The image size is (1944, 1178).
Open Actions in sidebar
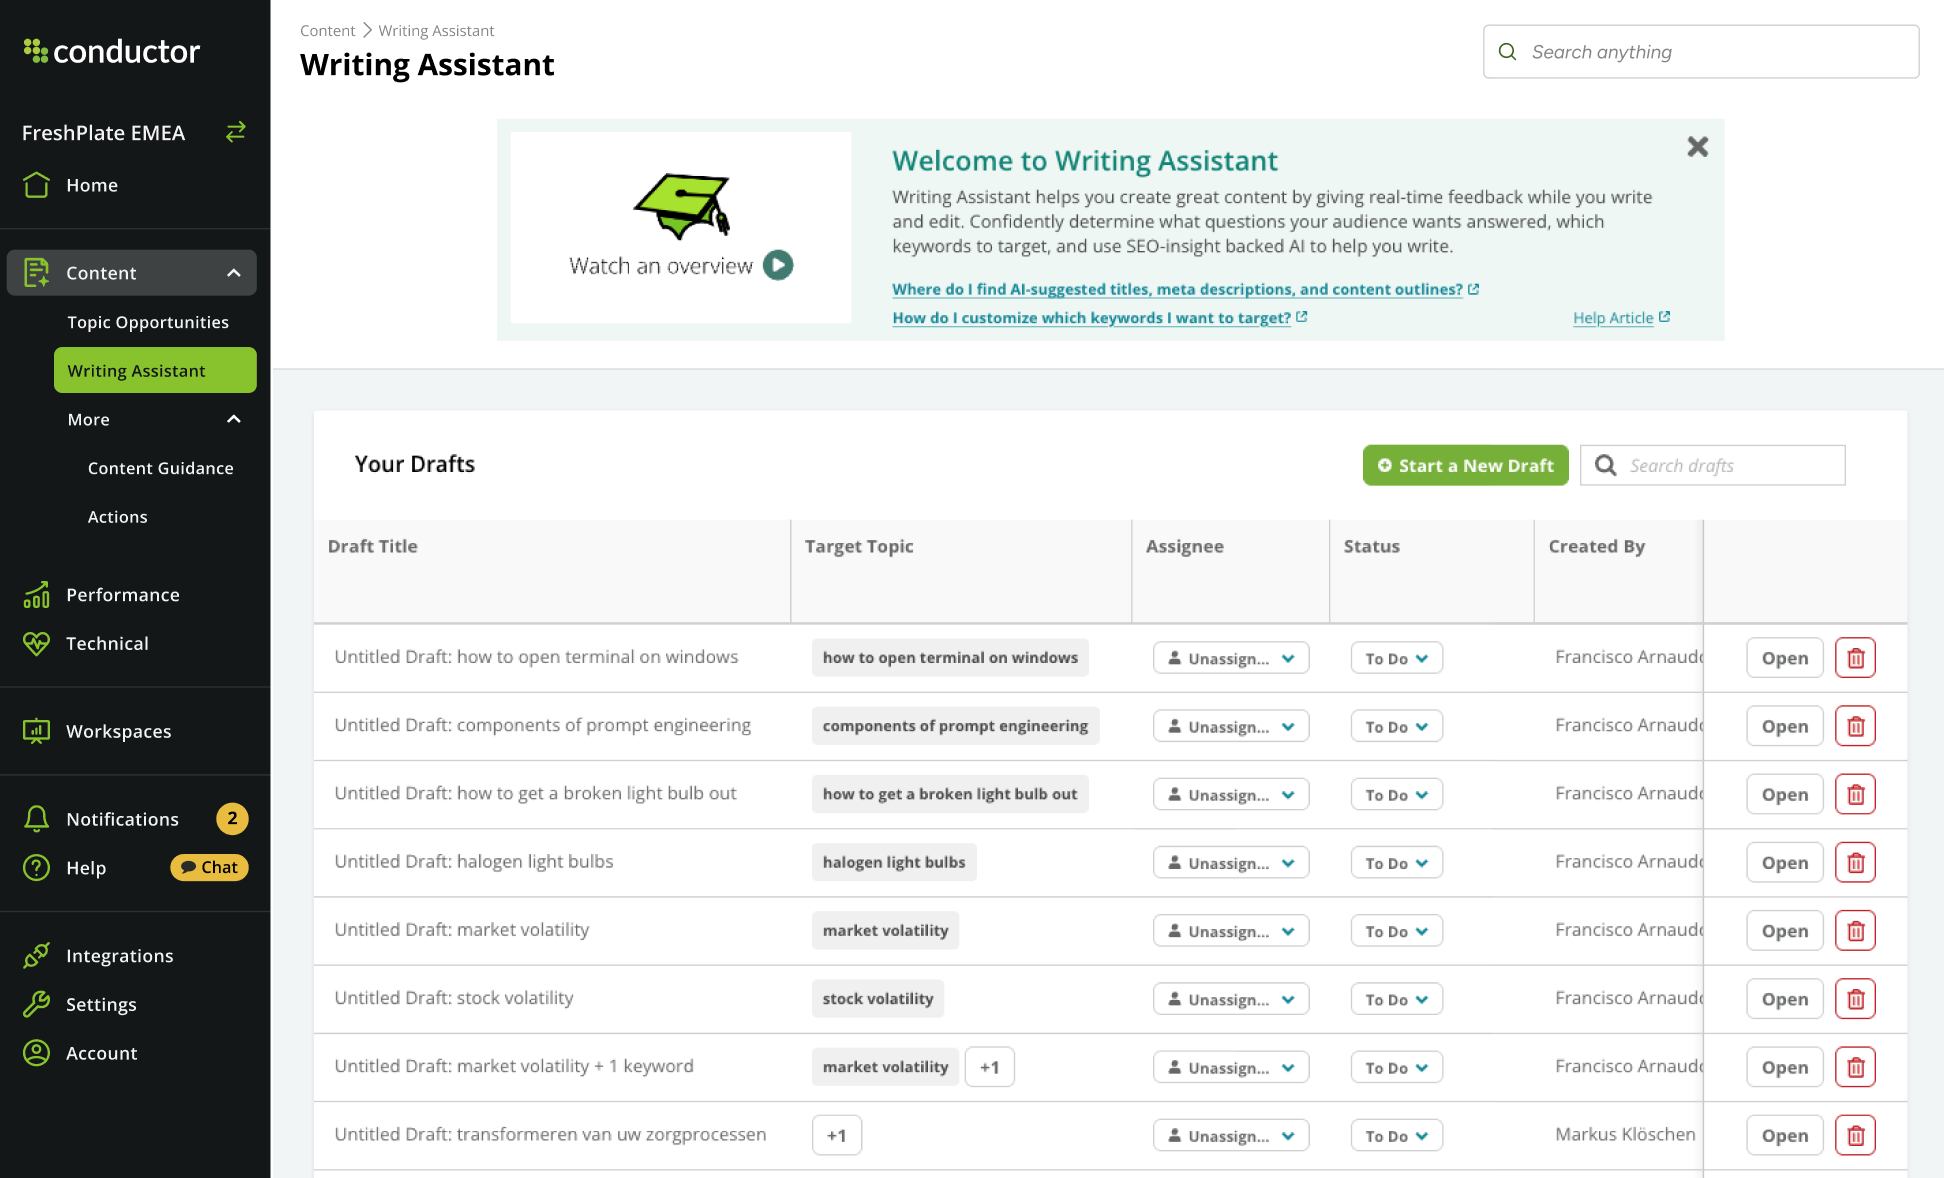tap(117, 517)
